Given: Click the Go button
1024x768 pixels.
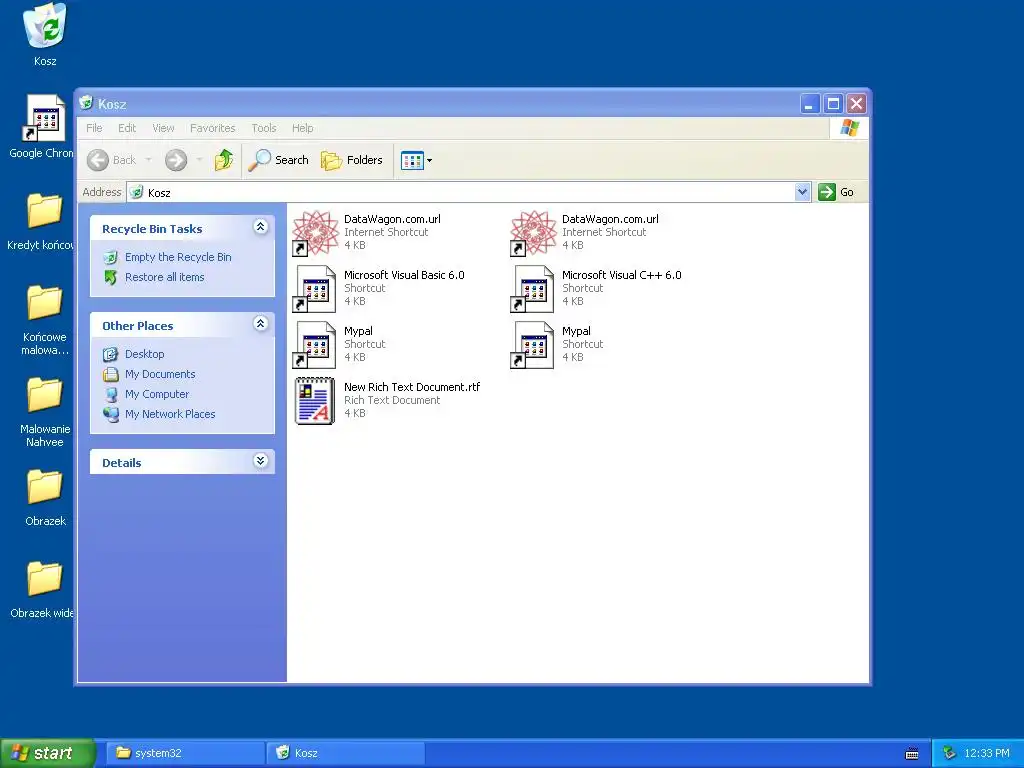Looking at the screenshot, I should coord(836,192).
